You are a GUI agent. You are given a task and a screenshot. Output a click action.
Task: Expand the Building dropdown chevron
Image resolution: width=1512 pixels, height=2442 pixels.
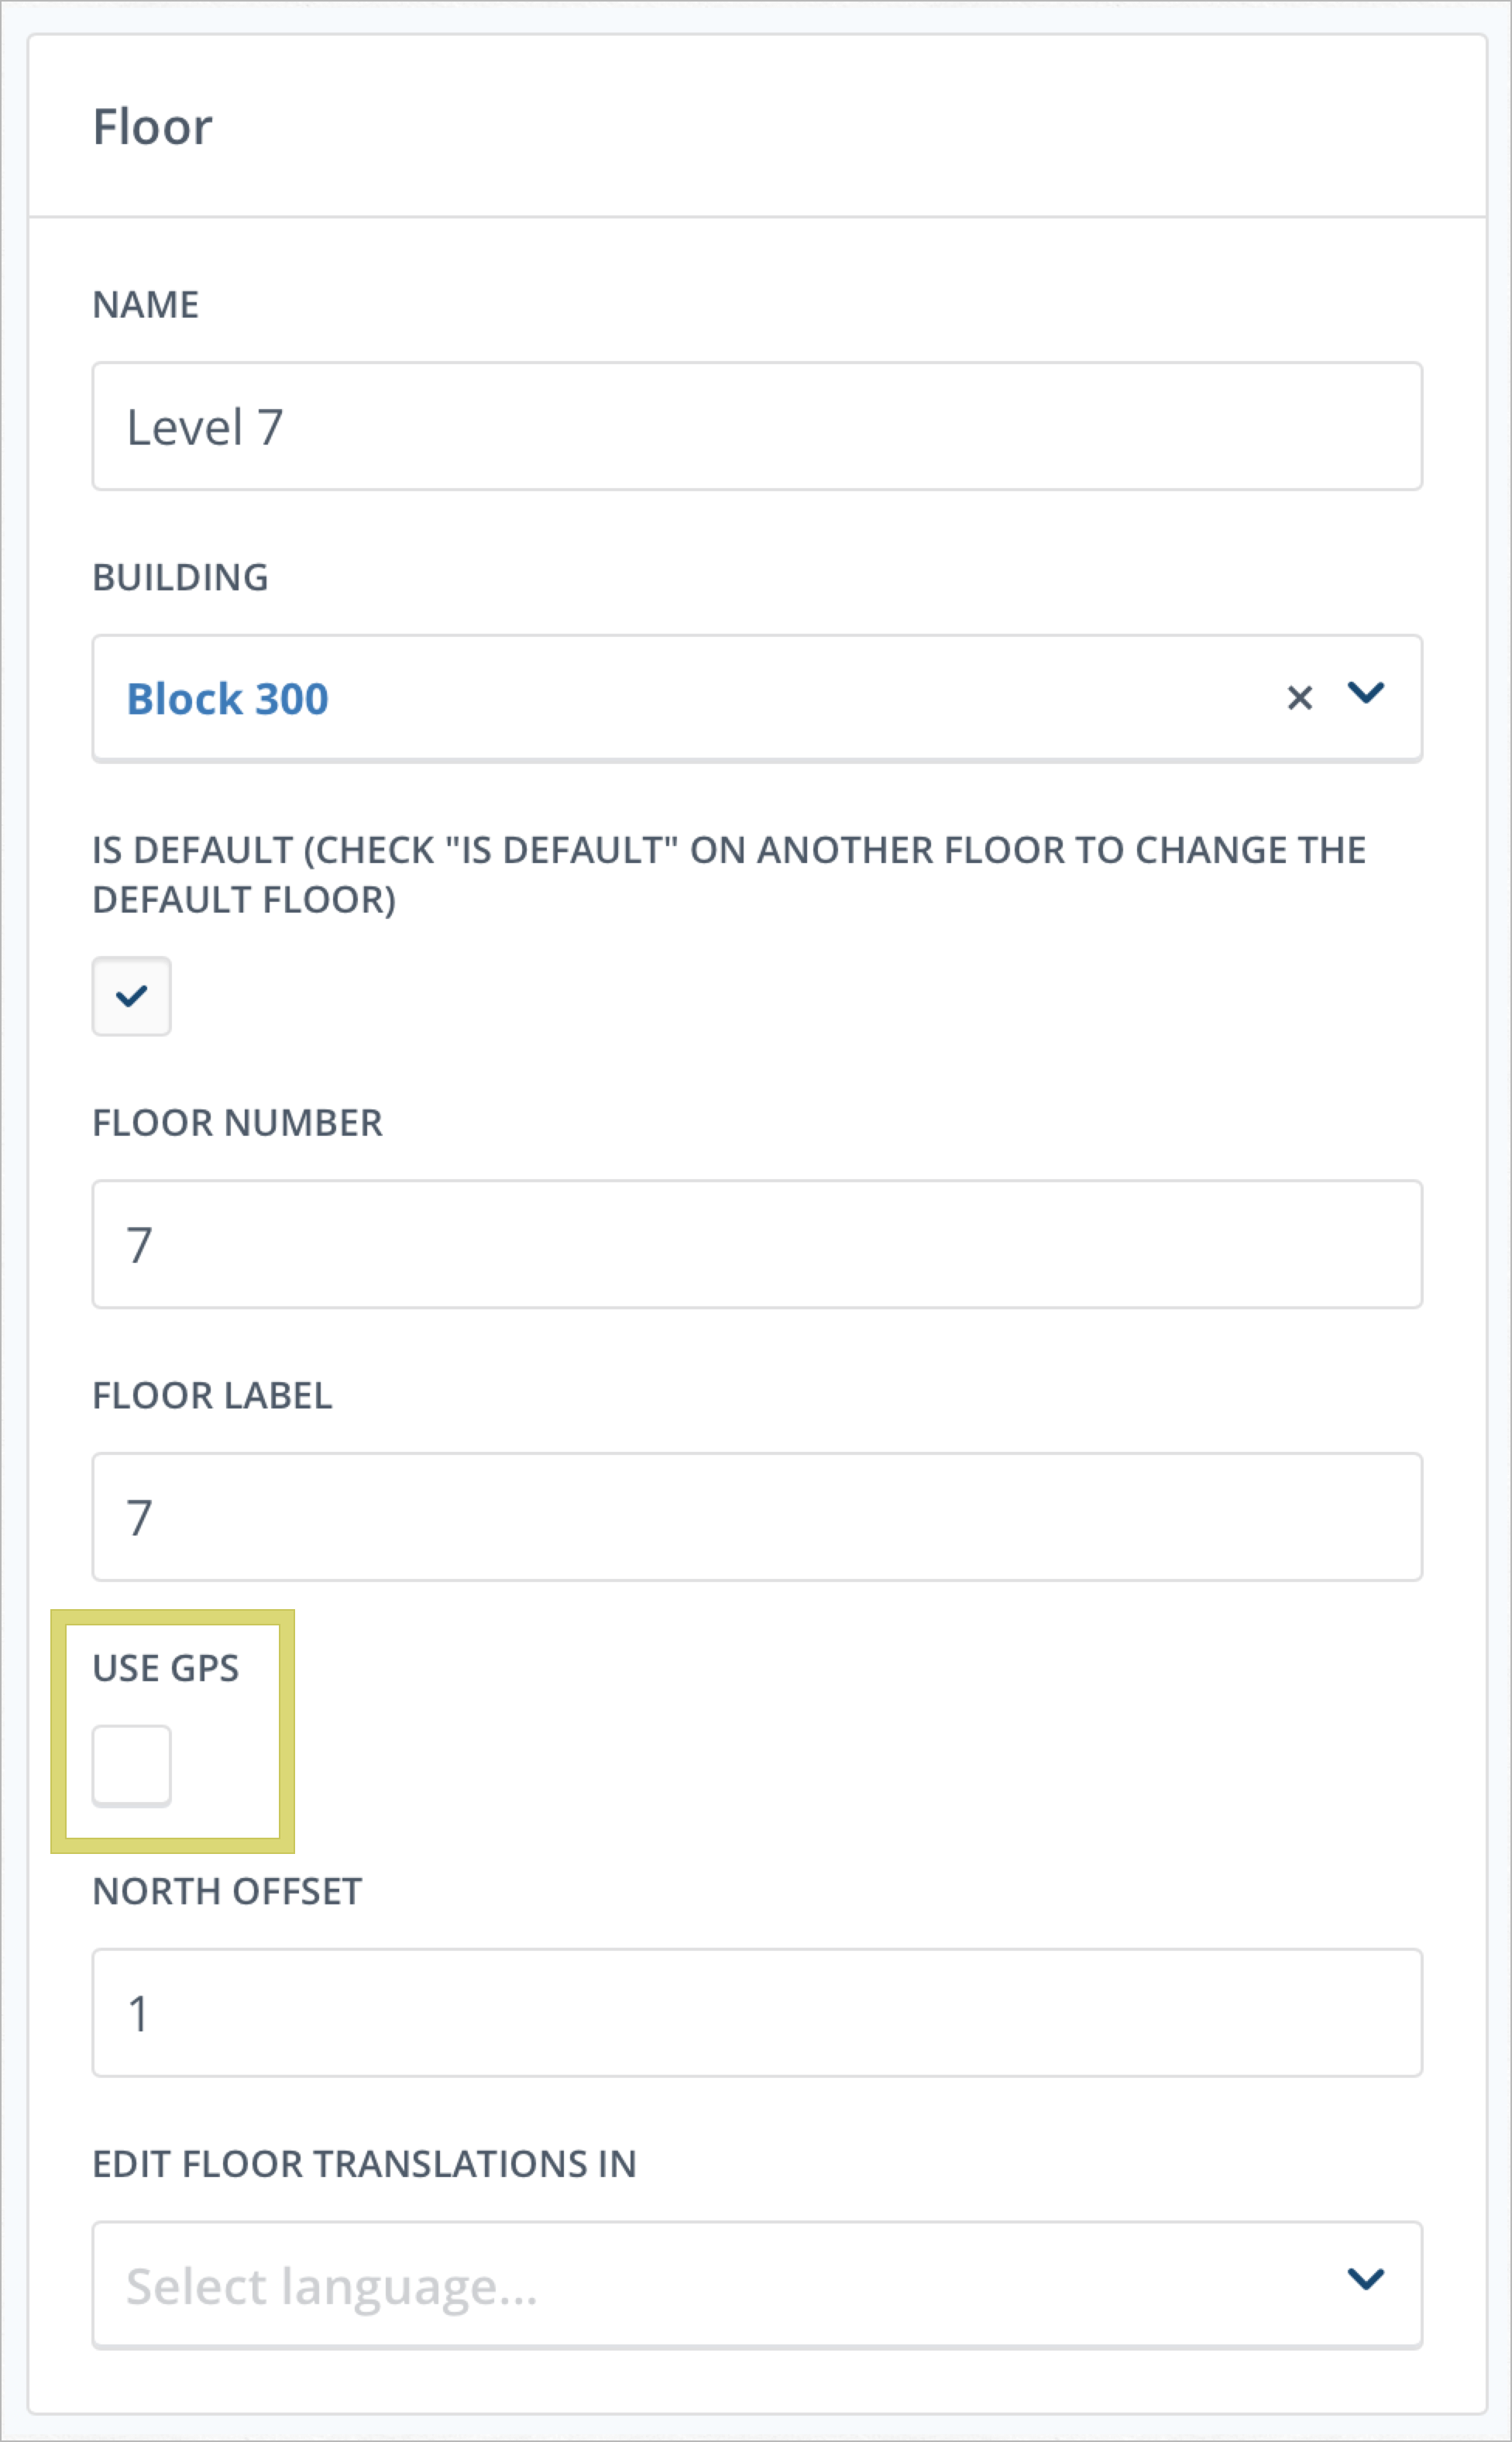click(1366, 692)
